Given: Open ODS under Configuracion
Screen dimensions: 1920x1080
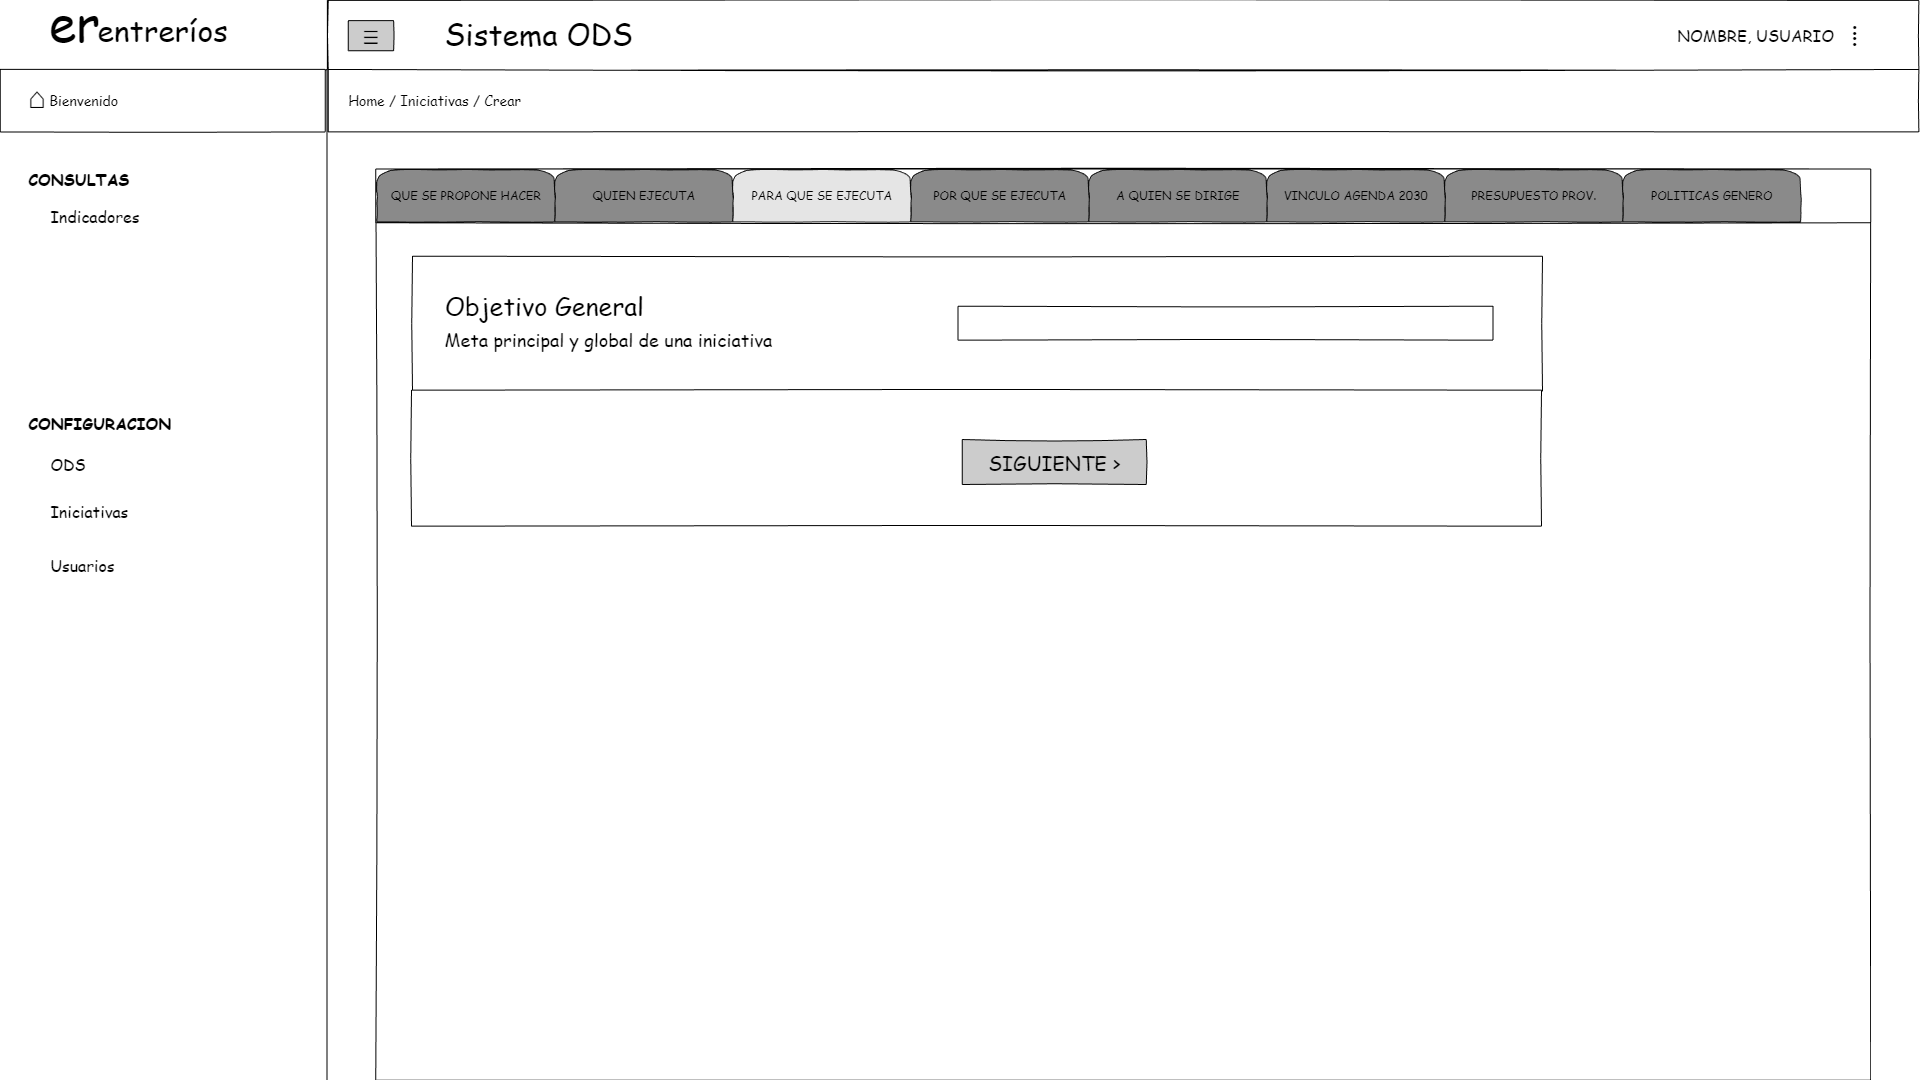Looking at the screenshot, I should [x=68, y=465].
